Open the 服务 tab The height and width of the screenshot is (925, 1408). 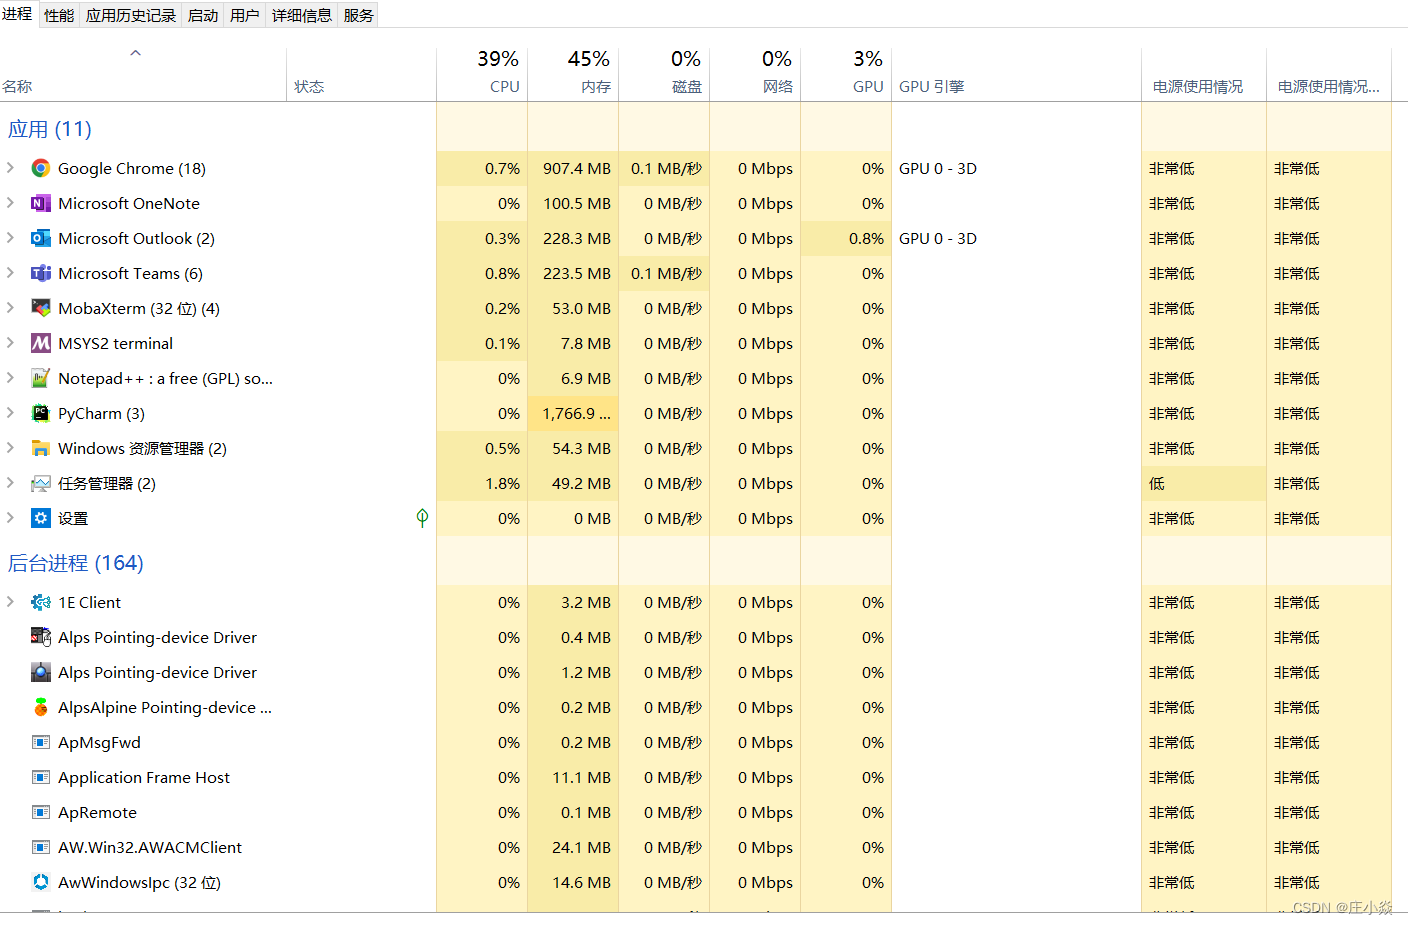pyautogui.click(x=359, y=15)
